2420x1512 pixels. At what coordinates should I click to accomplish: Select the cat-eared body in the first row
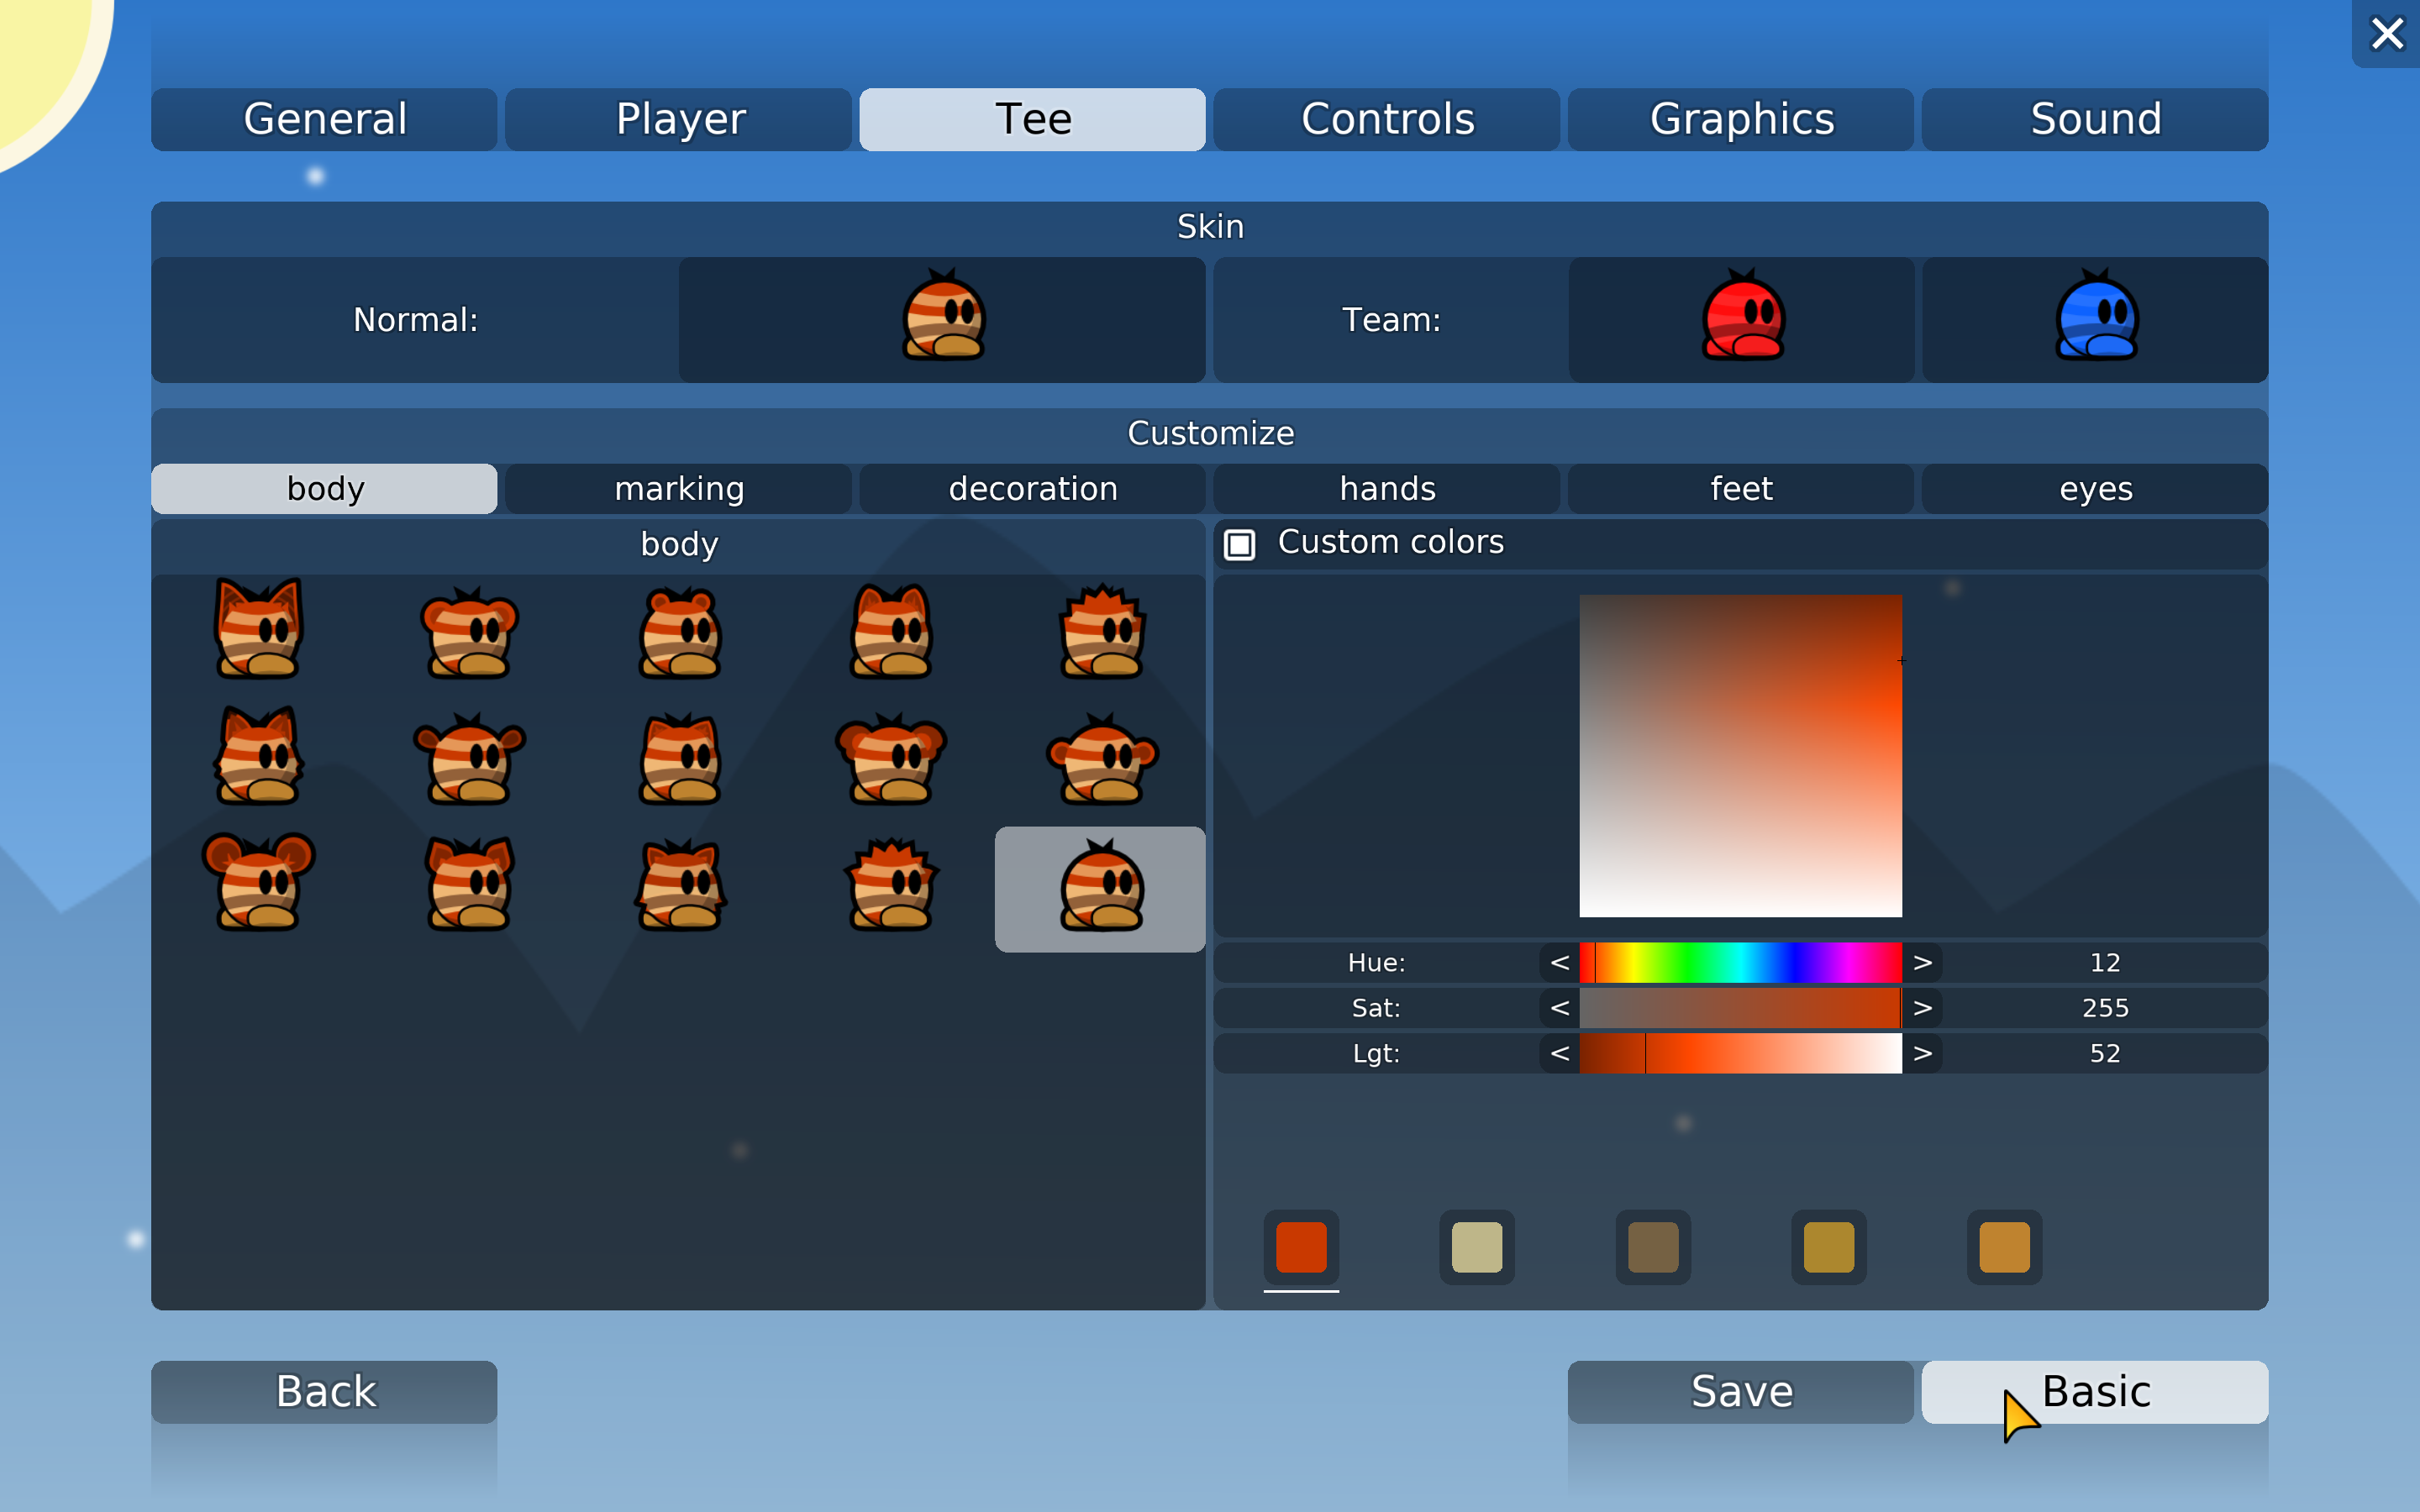pyautogui.click(x=258, y=630)
